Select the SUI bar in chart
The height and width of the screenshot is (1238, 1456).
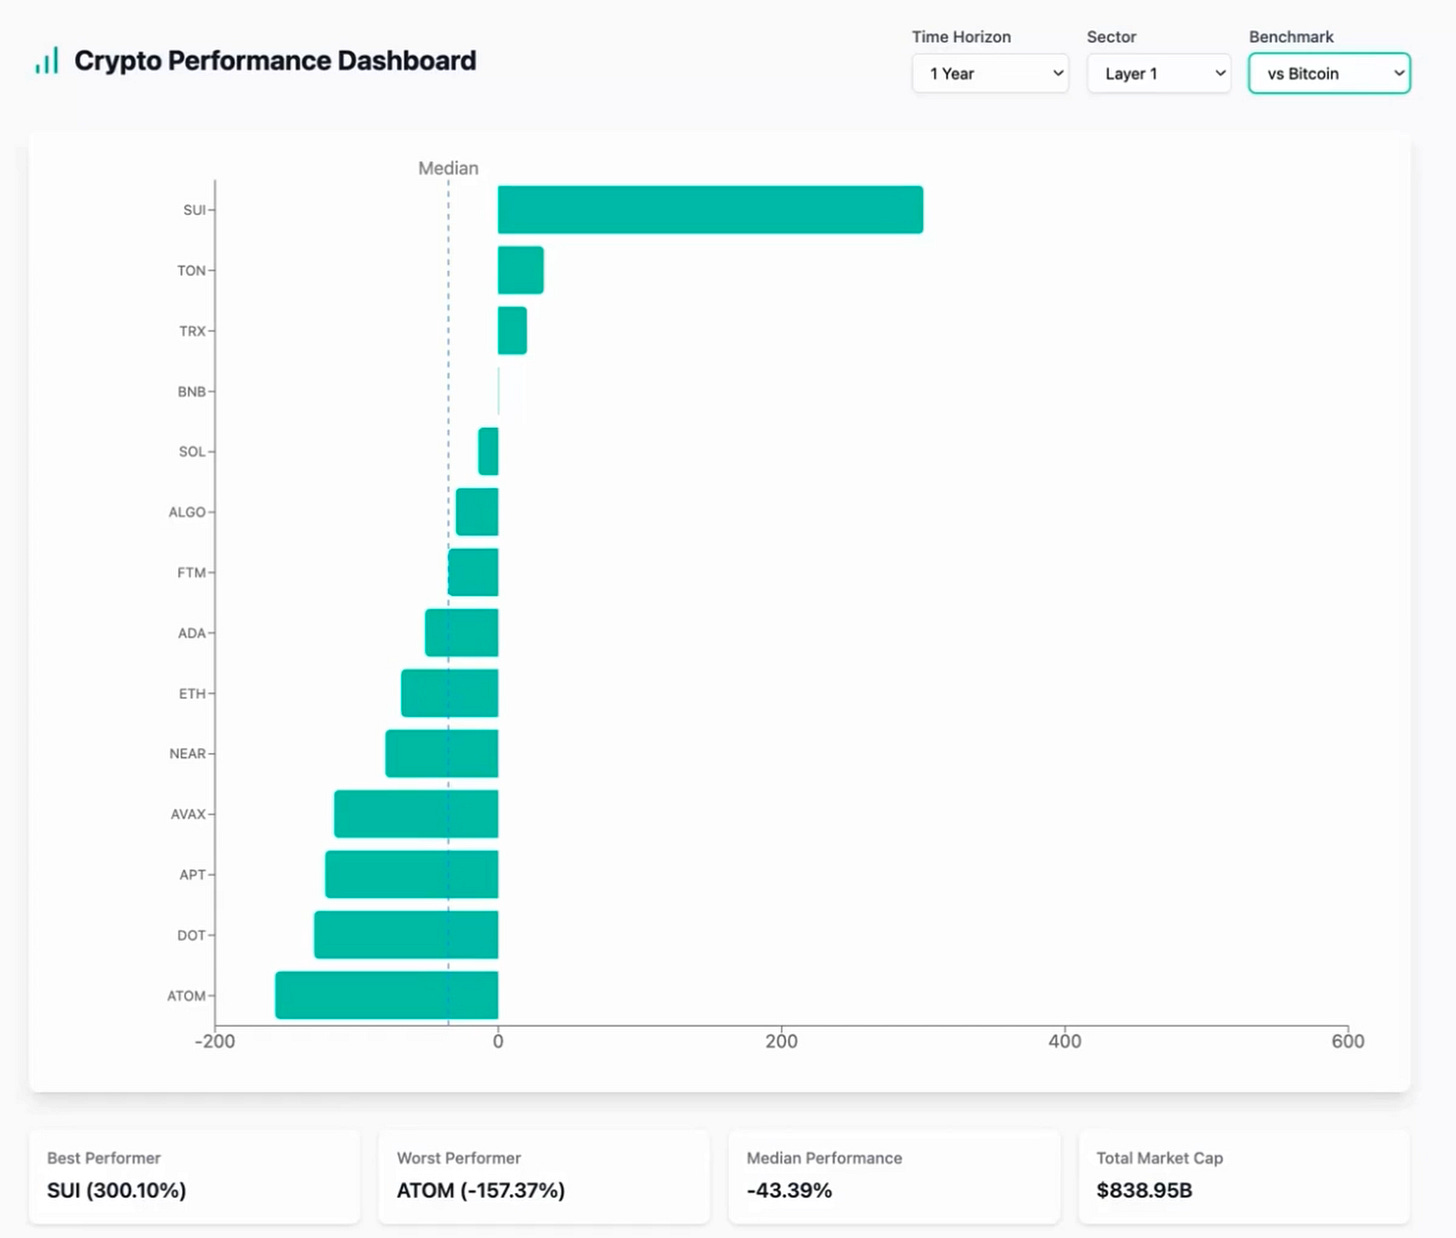[710, 210]
